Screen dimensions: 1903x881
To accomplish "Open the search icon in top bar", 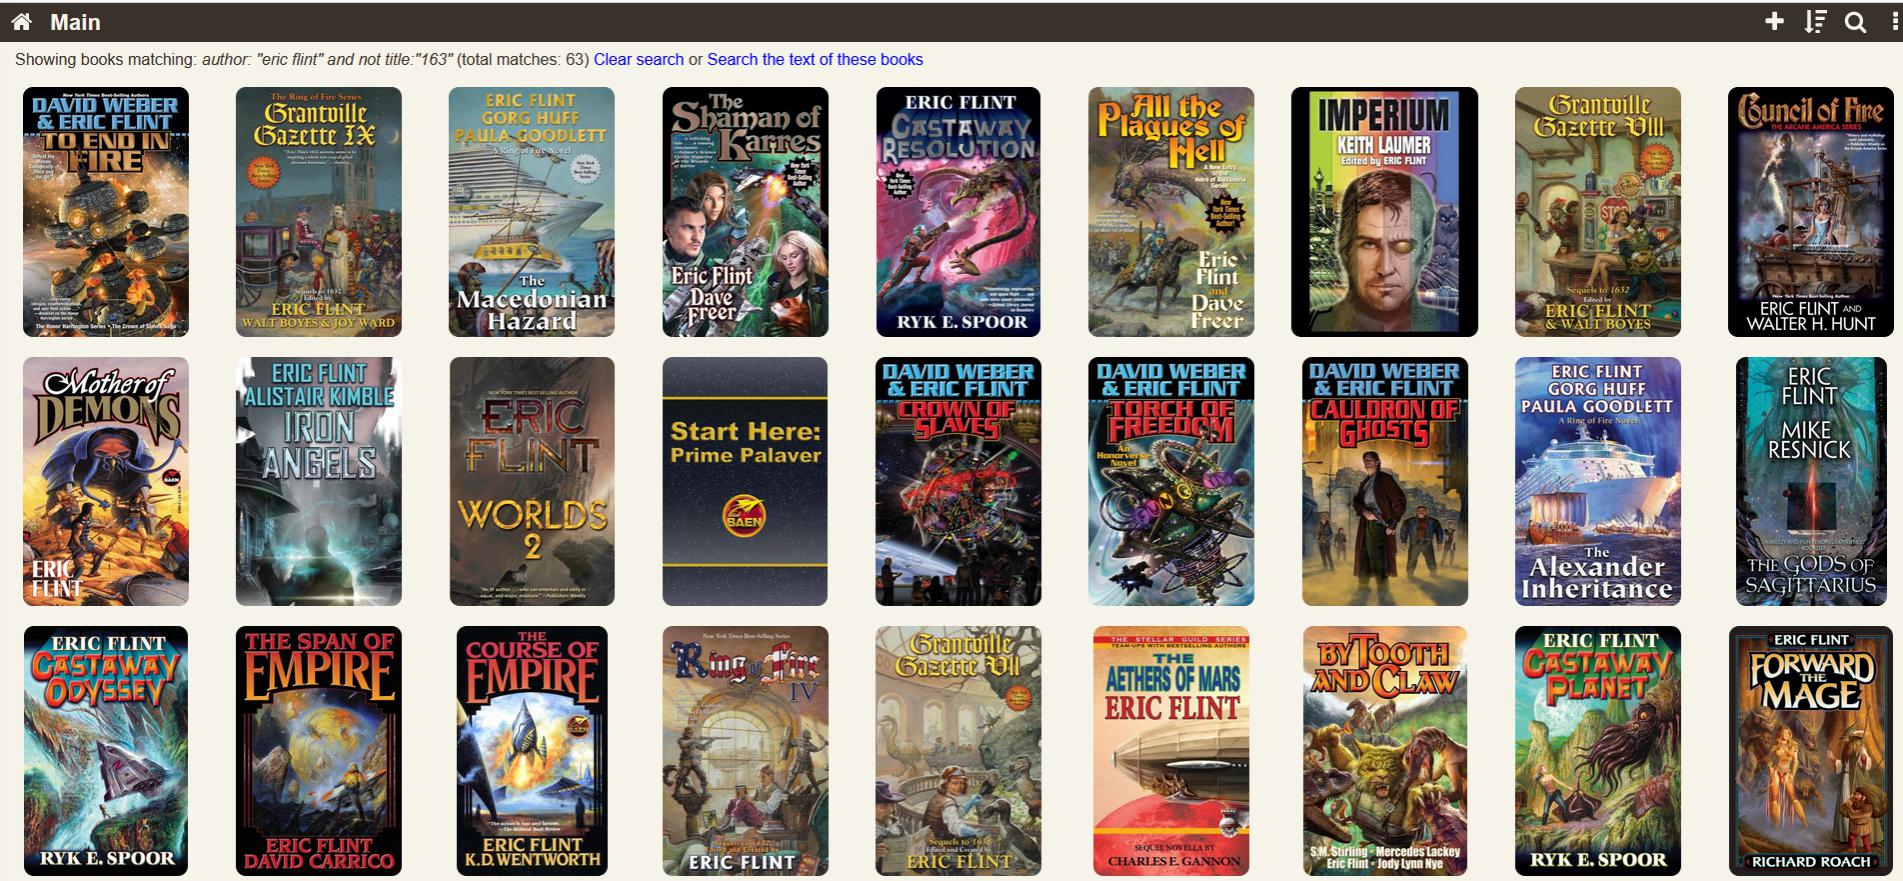I will tap(1855, 22).
